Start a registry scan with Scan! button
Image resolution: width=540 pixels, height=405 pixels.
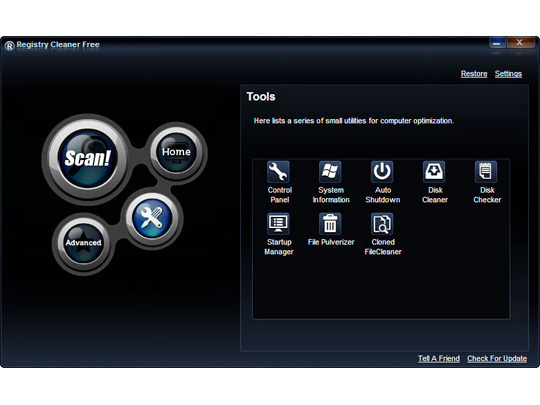point(87,158)
